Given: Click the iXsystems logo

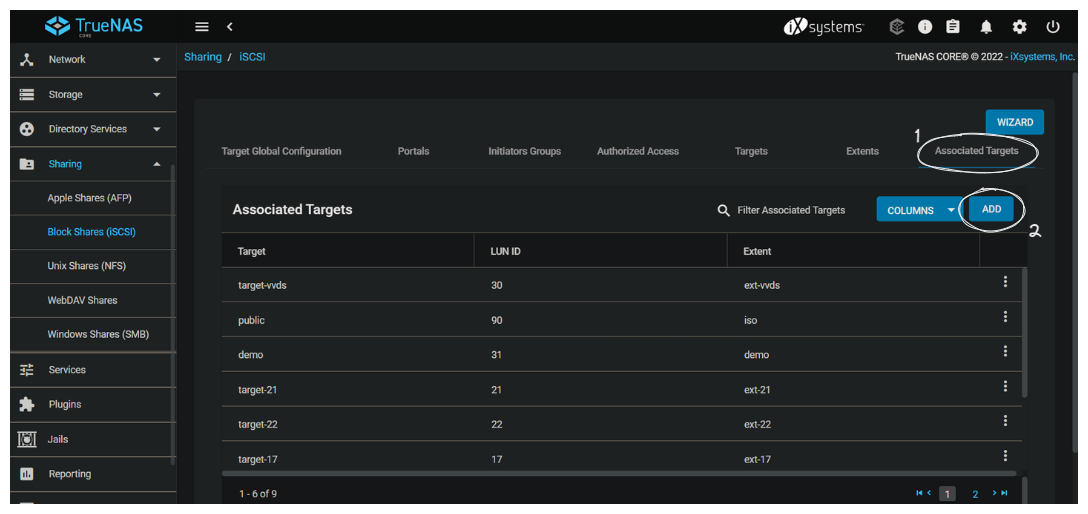Looking at the screenshot, I should coord(824,27).
